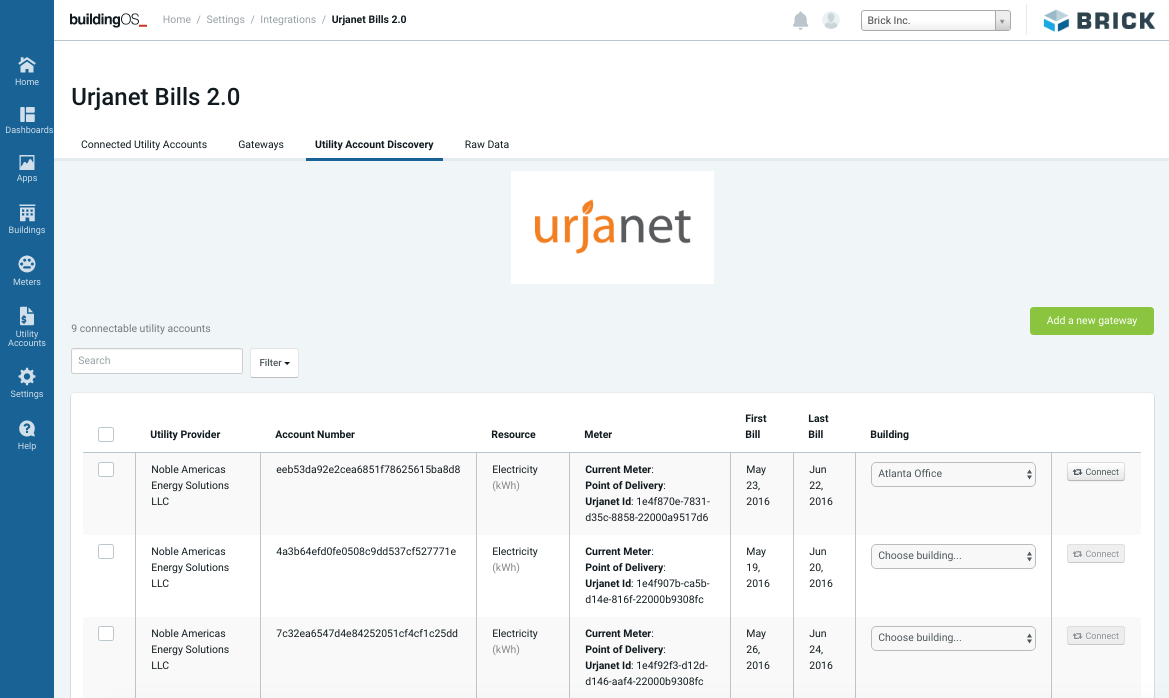Click first bill date May 19, 2016
Viewport: 1169px width, 698px height.
(757, 567)
